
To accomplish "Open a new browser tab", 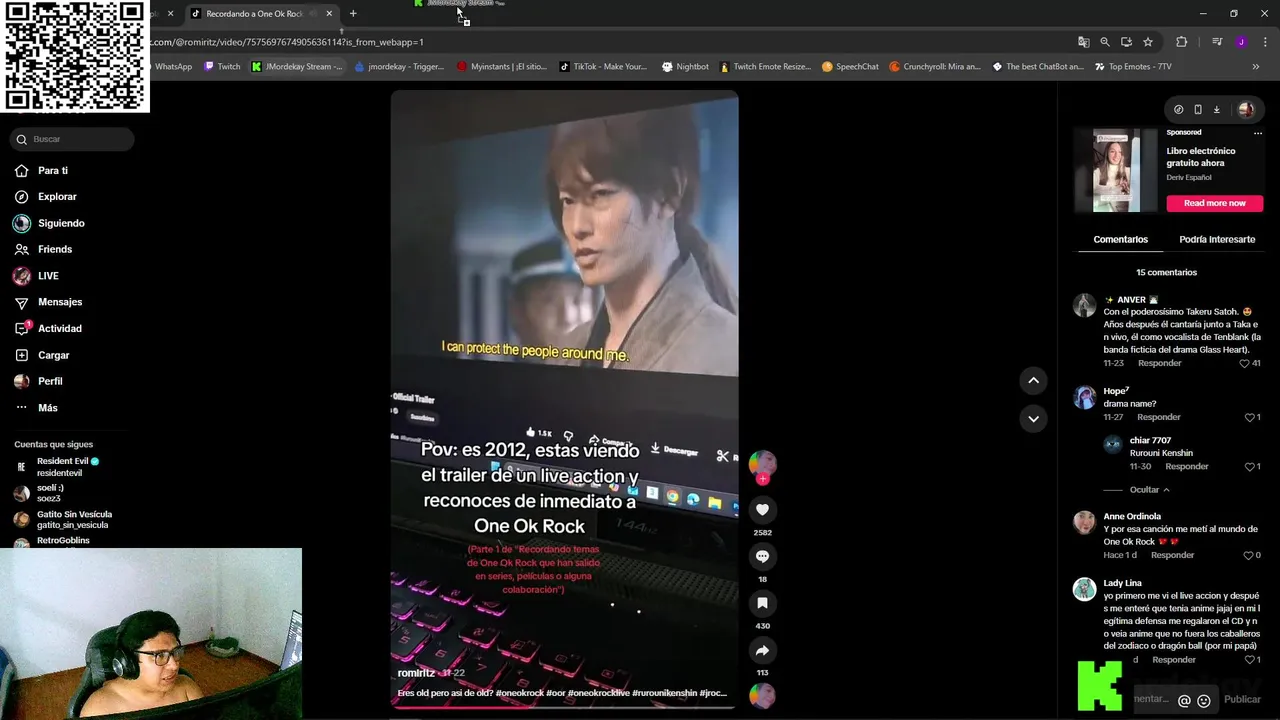I will click(x=353, y=14).
